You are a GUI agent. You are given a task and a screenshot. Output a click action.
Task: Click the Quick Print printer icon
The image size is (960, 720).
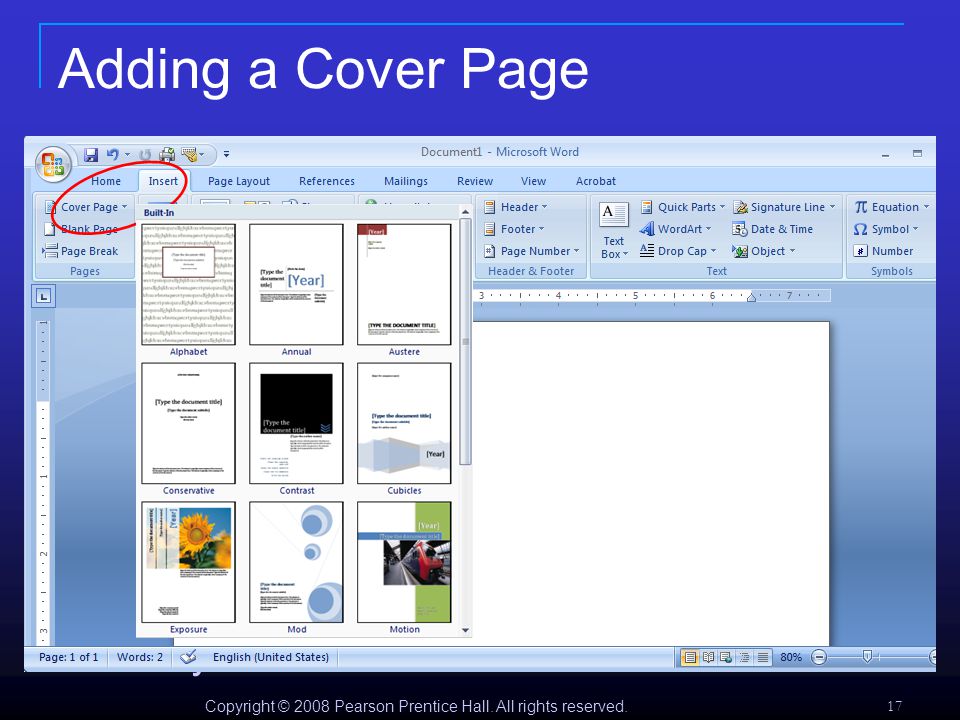pyautogui.click(x=167, y=155)
